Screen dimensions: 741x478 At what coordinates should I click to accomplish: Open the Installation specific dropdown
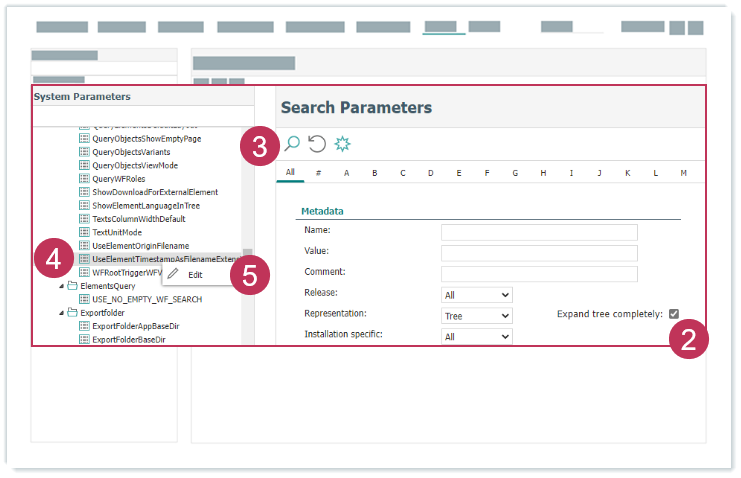(476, 337)
